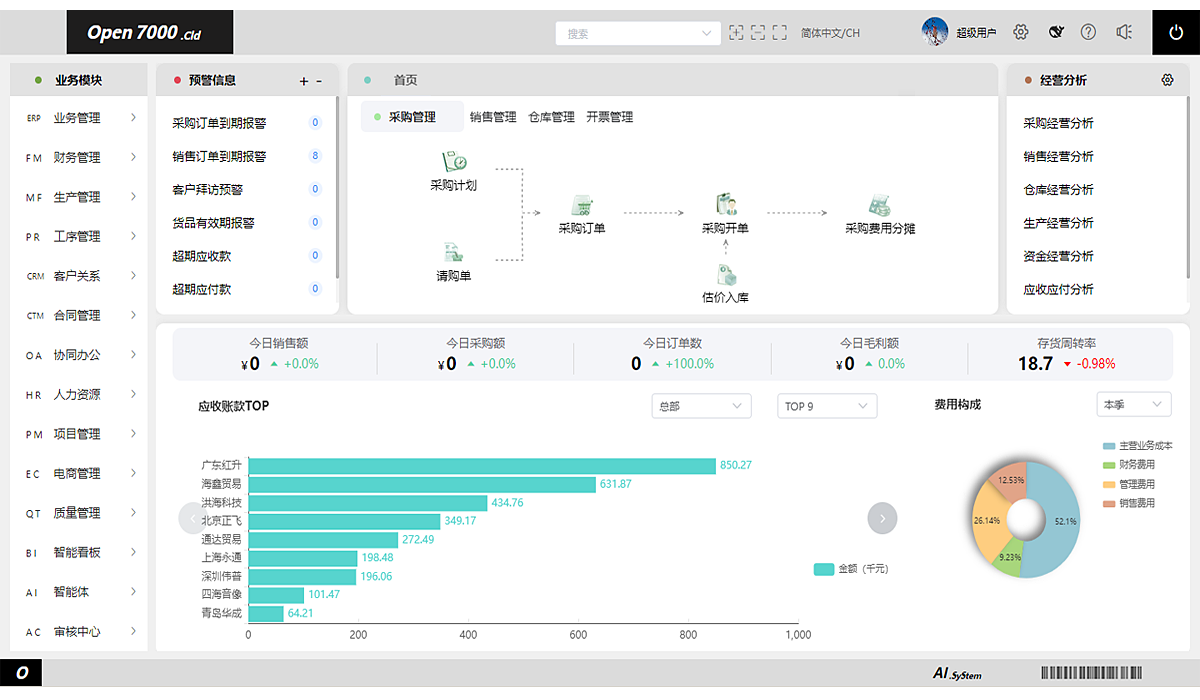
Task: Toggle the fullscreen frame icon
Action: coord(780,32)
